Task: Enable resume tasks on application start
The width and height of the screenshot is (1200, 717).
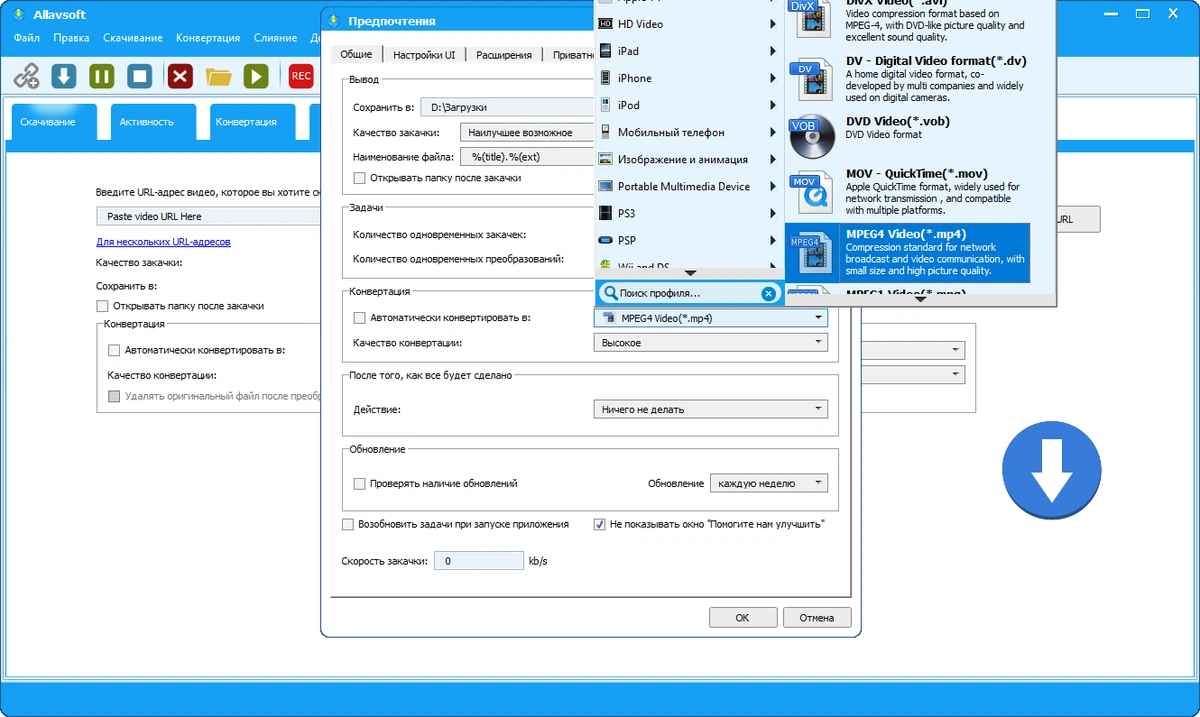Action: (348, 524)
